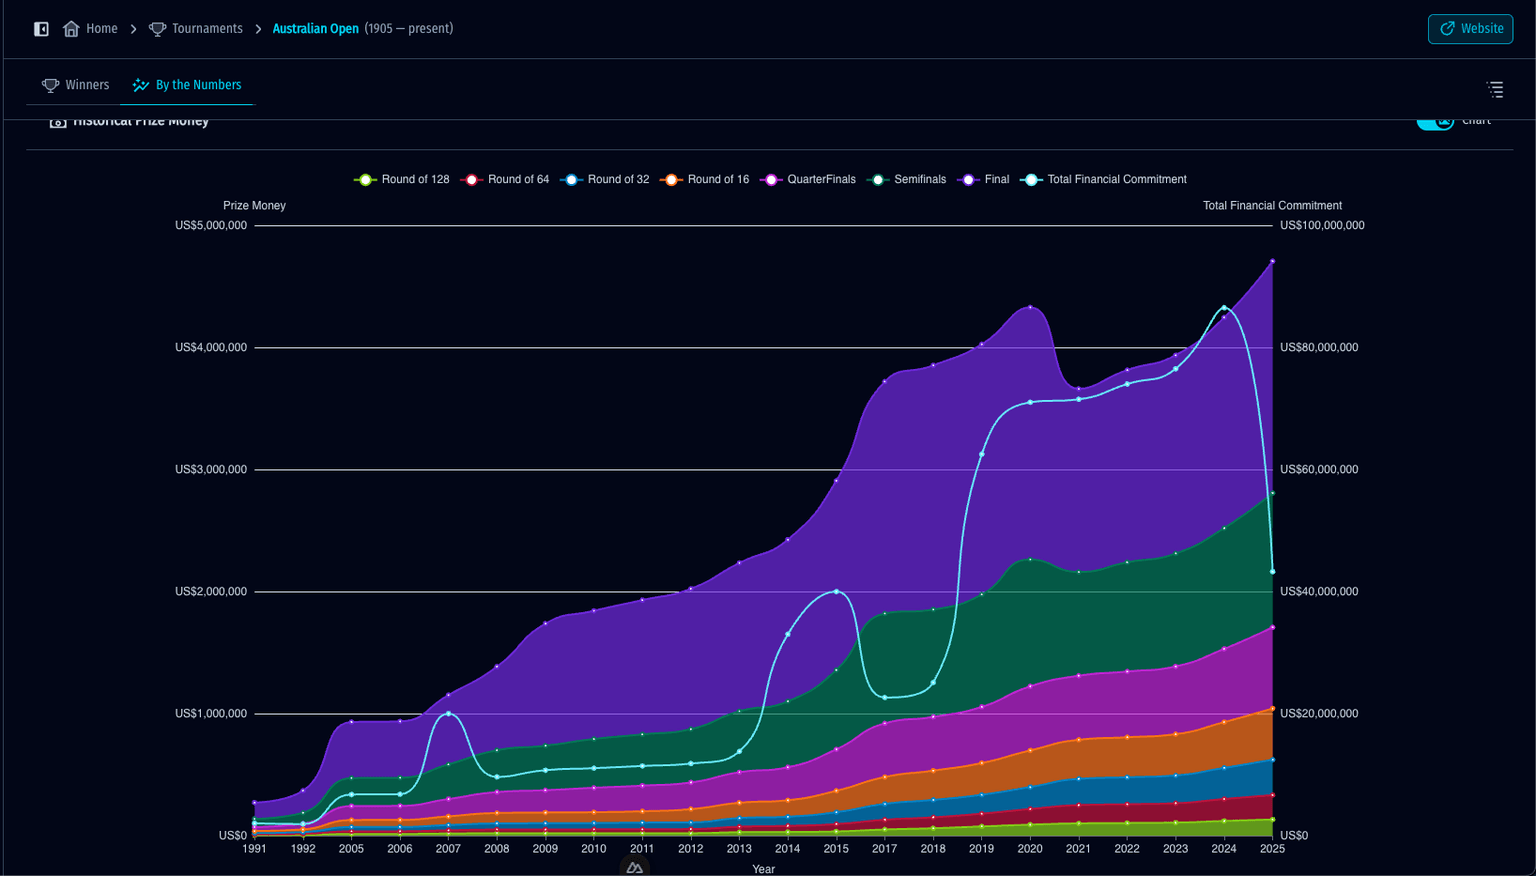Screen dimensions: 1536x876
Task: Click the 2007 Total Financial Commitment point
Action: click(448, 714)
